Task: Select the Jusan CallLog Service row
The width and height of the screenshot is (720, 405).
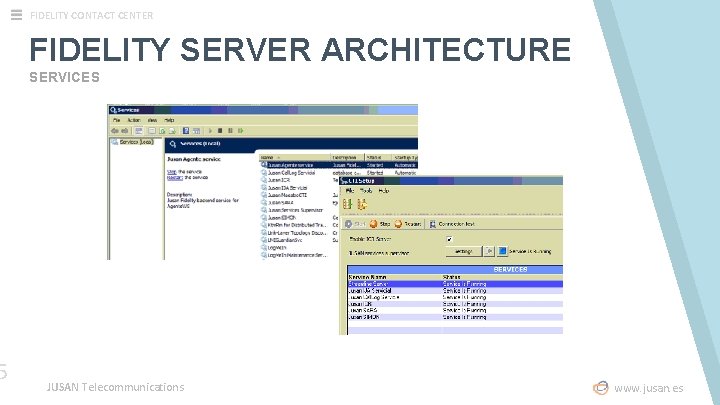Action: click(x=339, y=173)
